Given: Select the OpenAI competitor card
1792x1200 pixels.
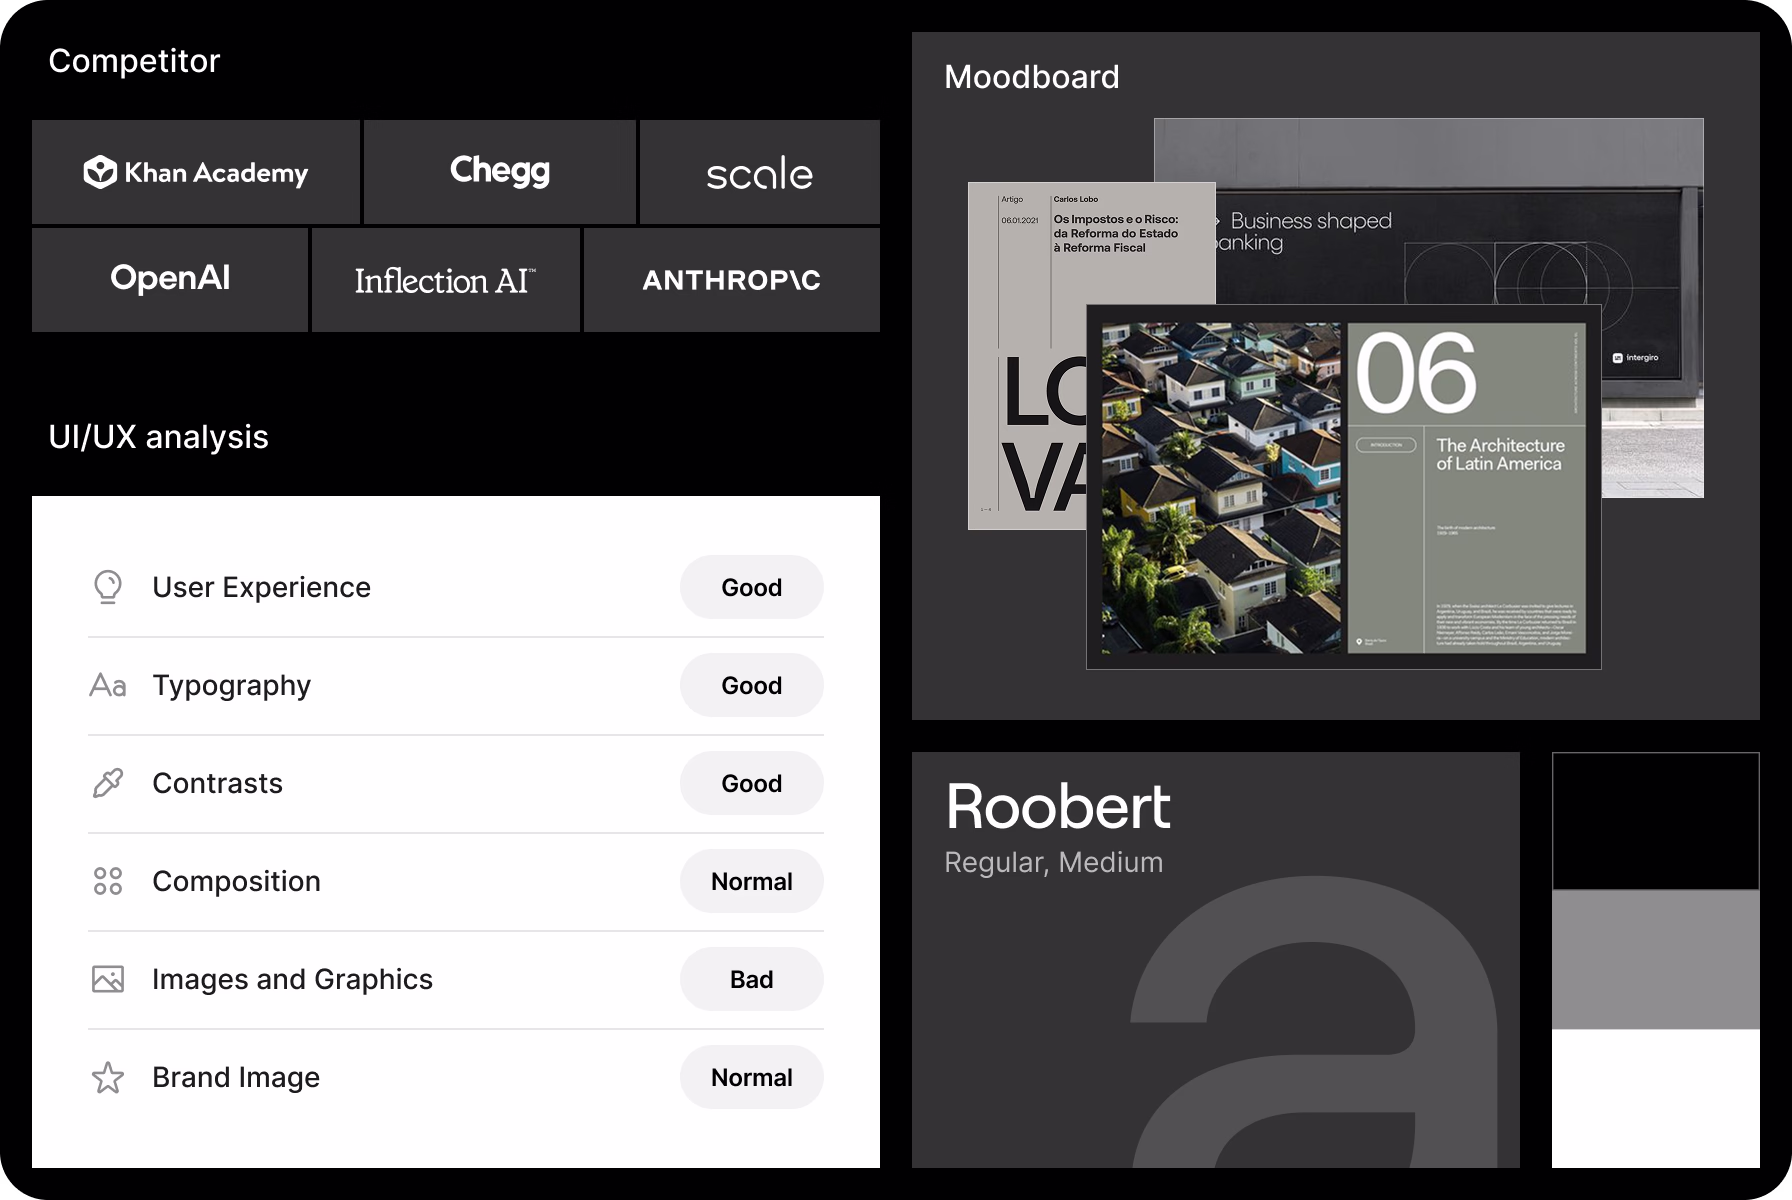Looking at the screenshot, I should (170, 280).
